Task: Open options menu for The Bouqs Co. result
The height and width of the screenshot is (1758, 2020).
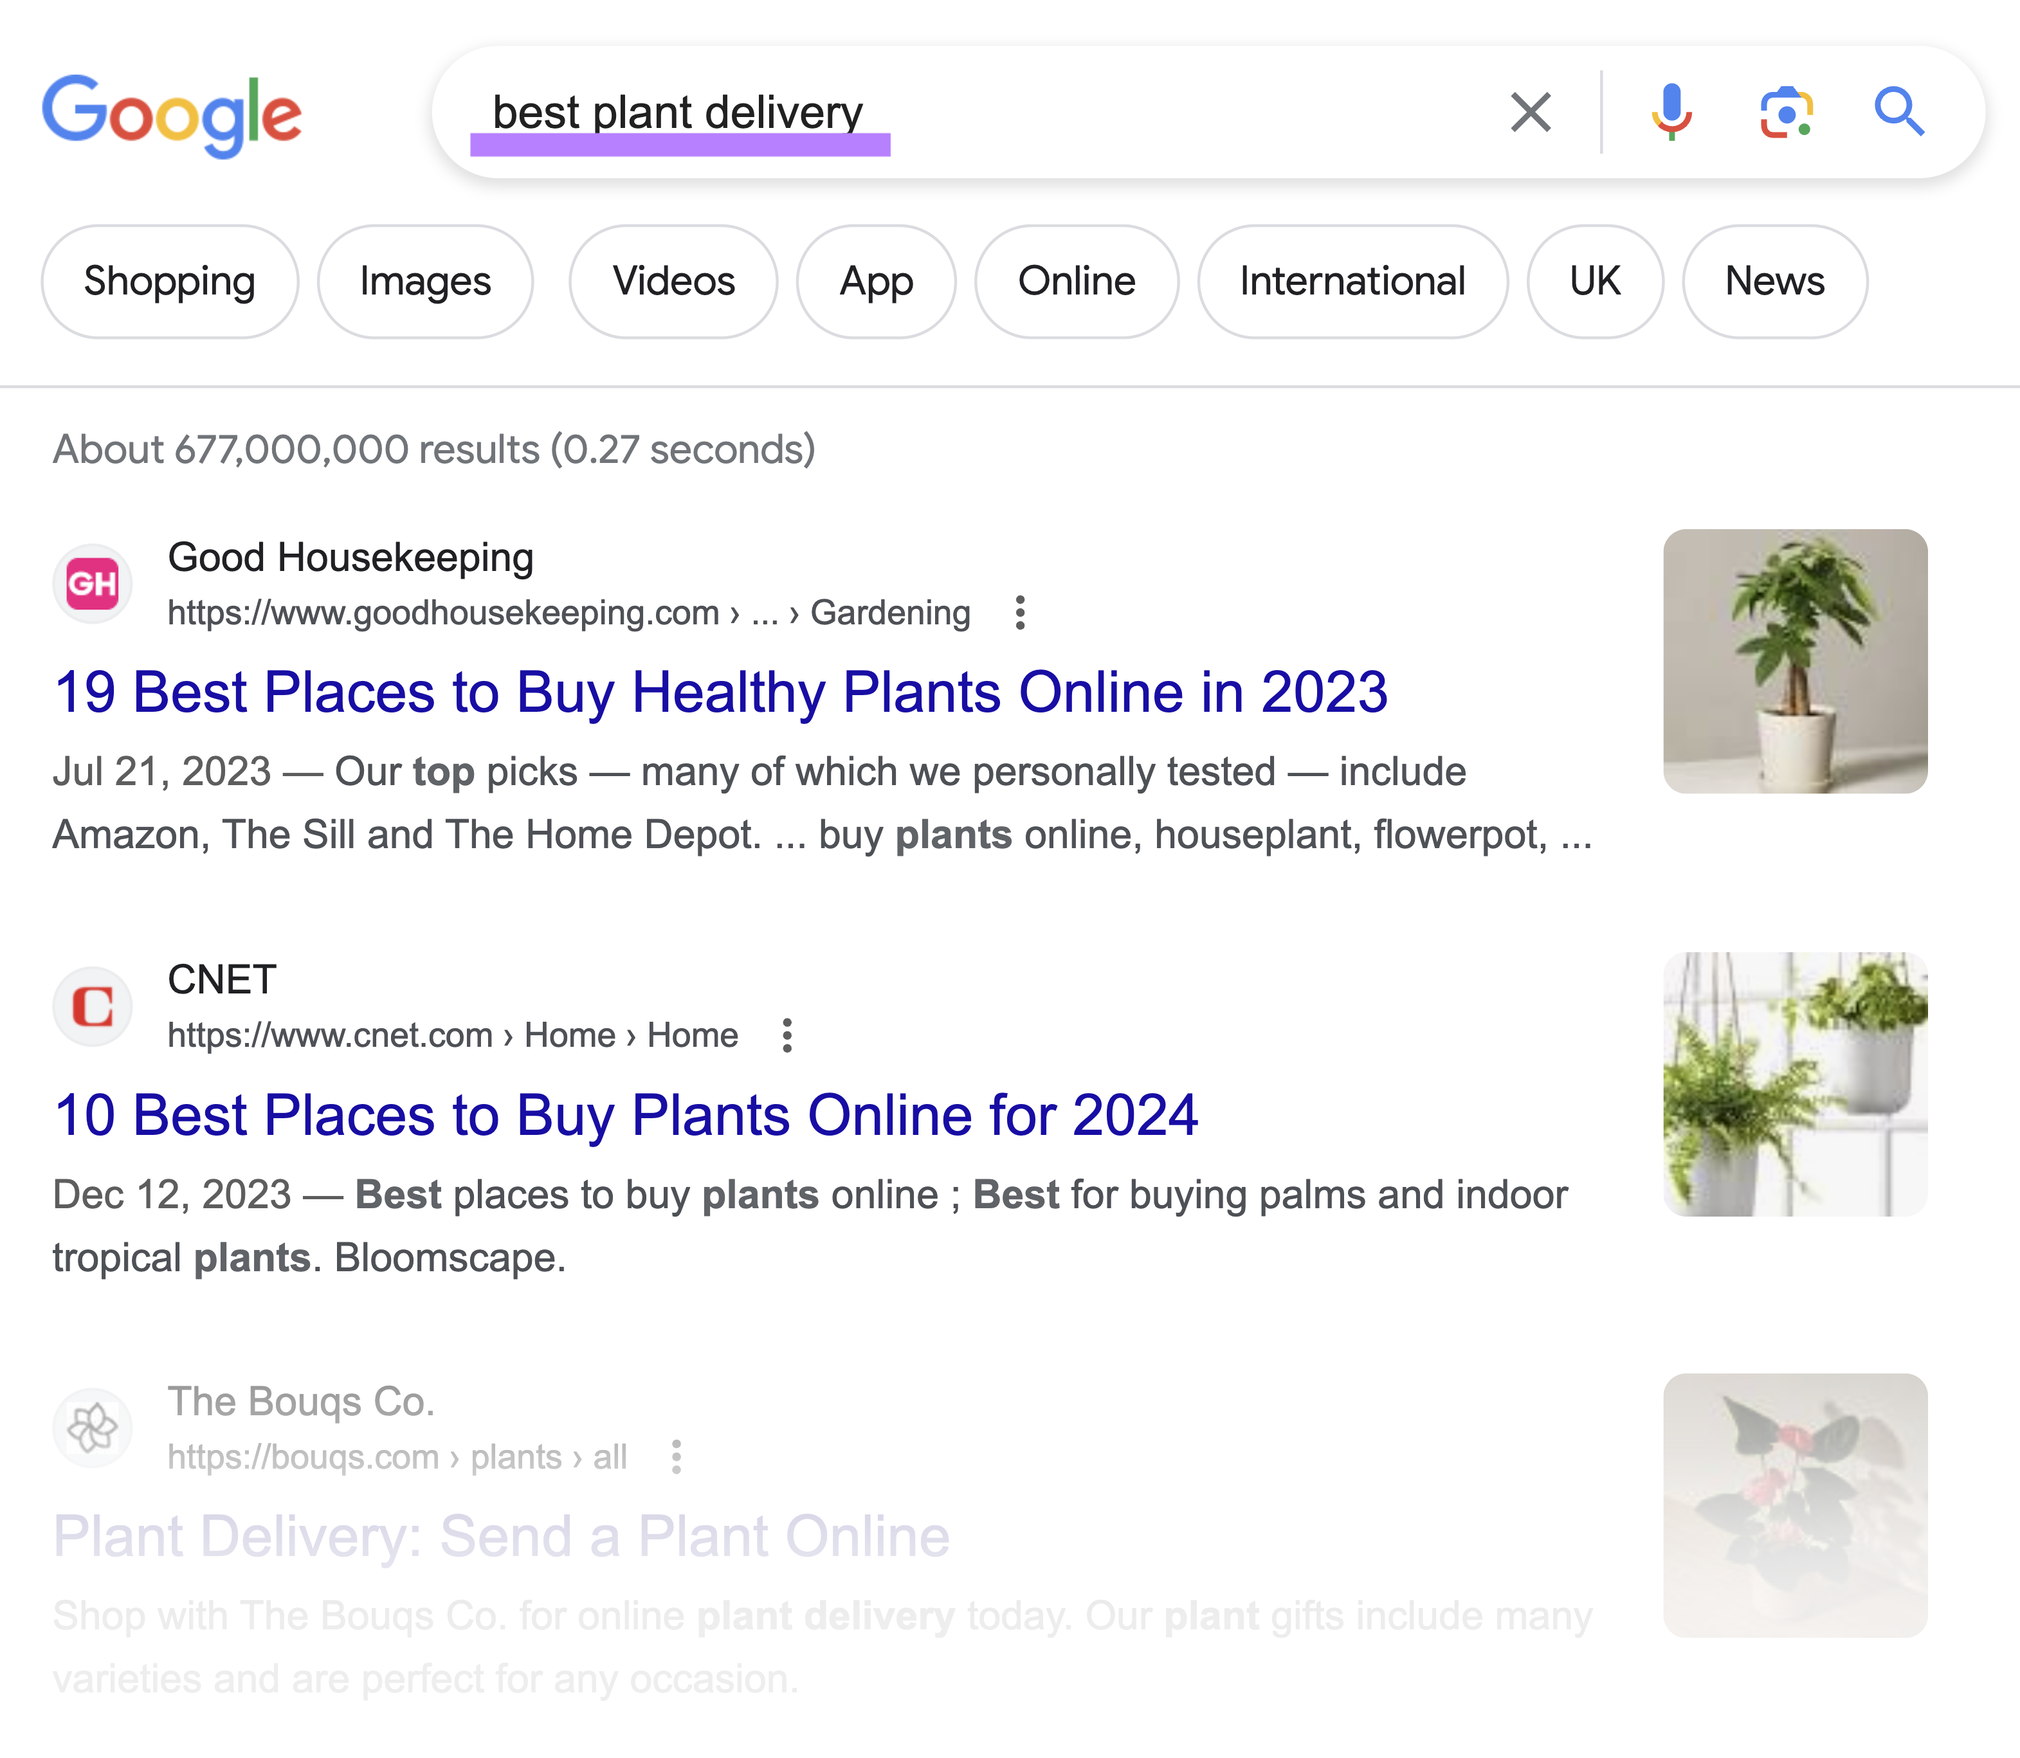Action: point(676,1458)
